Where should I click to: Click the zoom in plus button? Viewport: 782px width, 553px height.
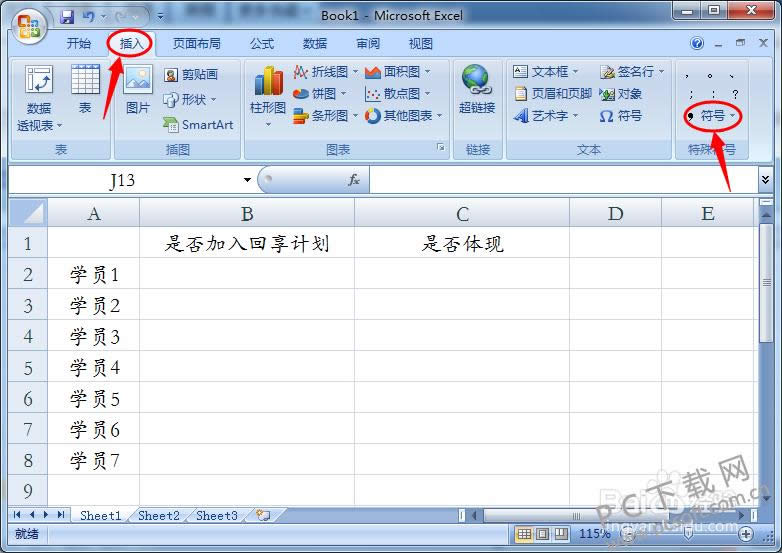tap(746, 535)
